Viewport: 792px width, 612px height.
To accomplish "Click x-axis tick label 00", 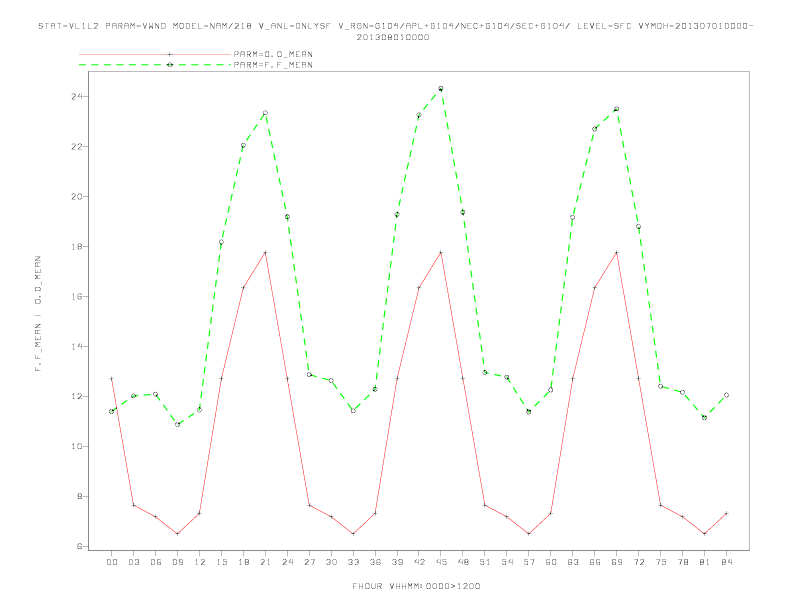I will coord(112,562).
